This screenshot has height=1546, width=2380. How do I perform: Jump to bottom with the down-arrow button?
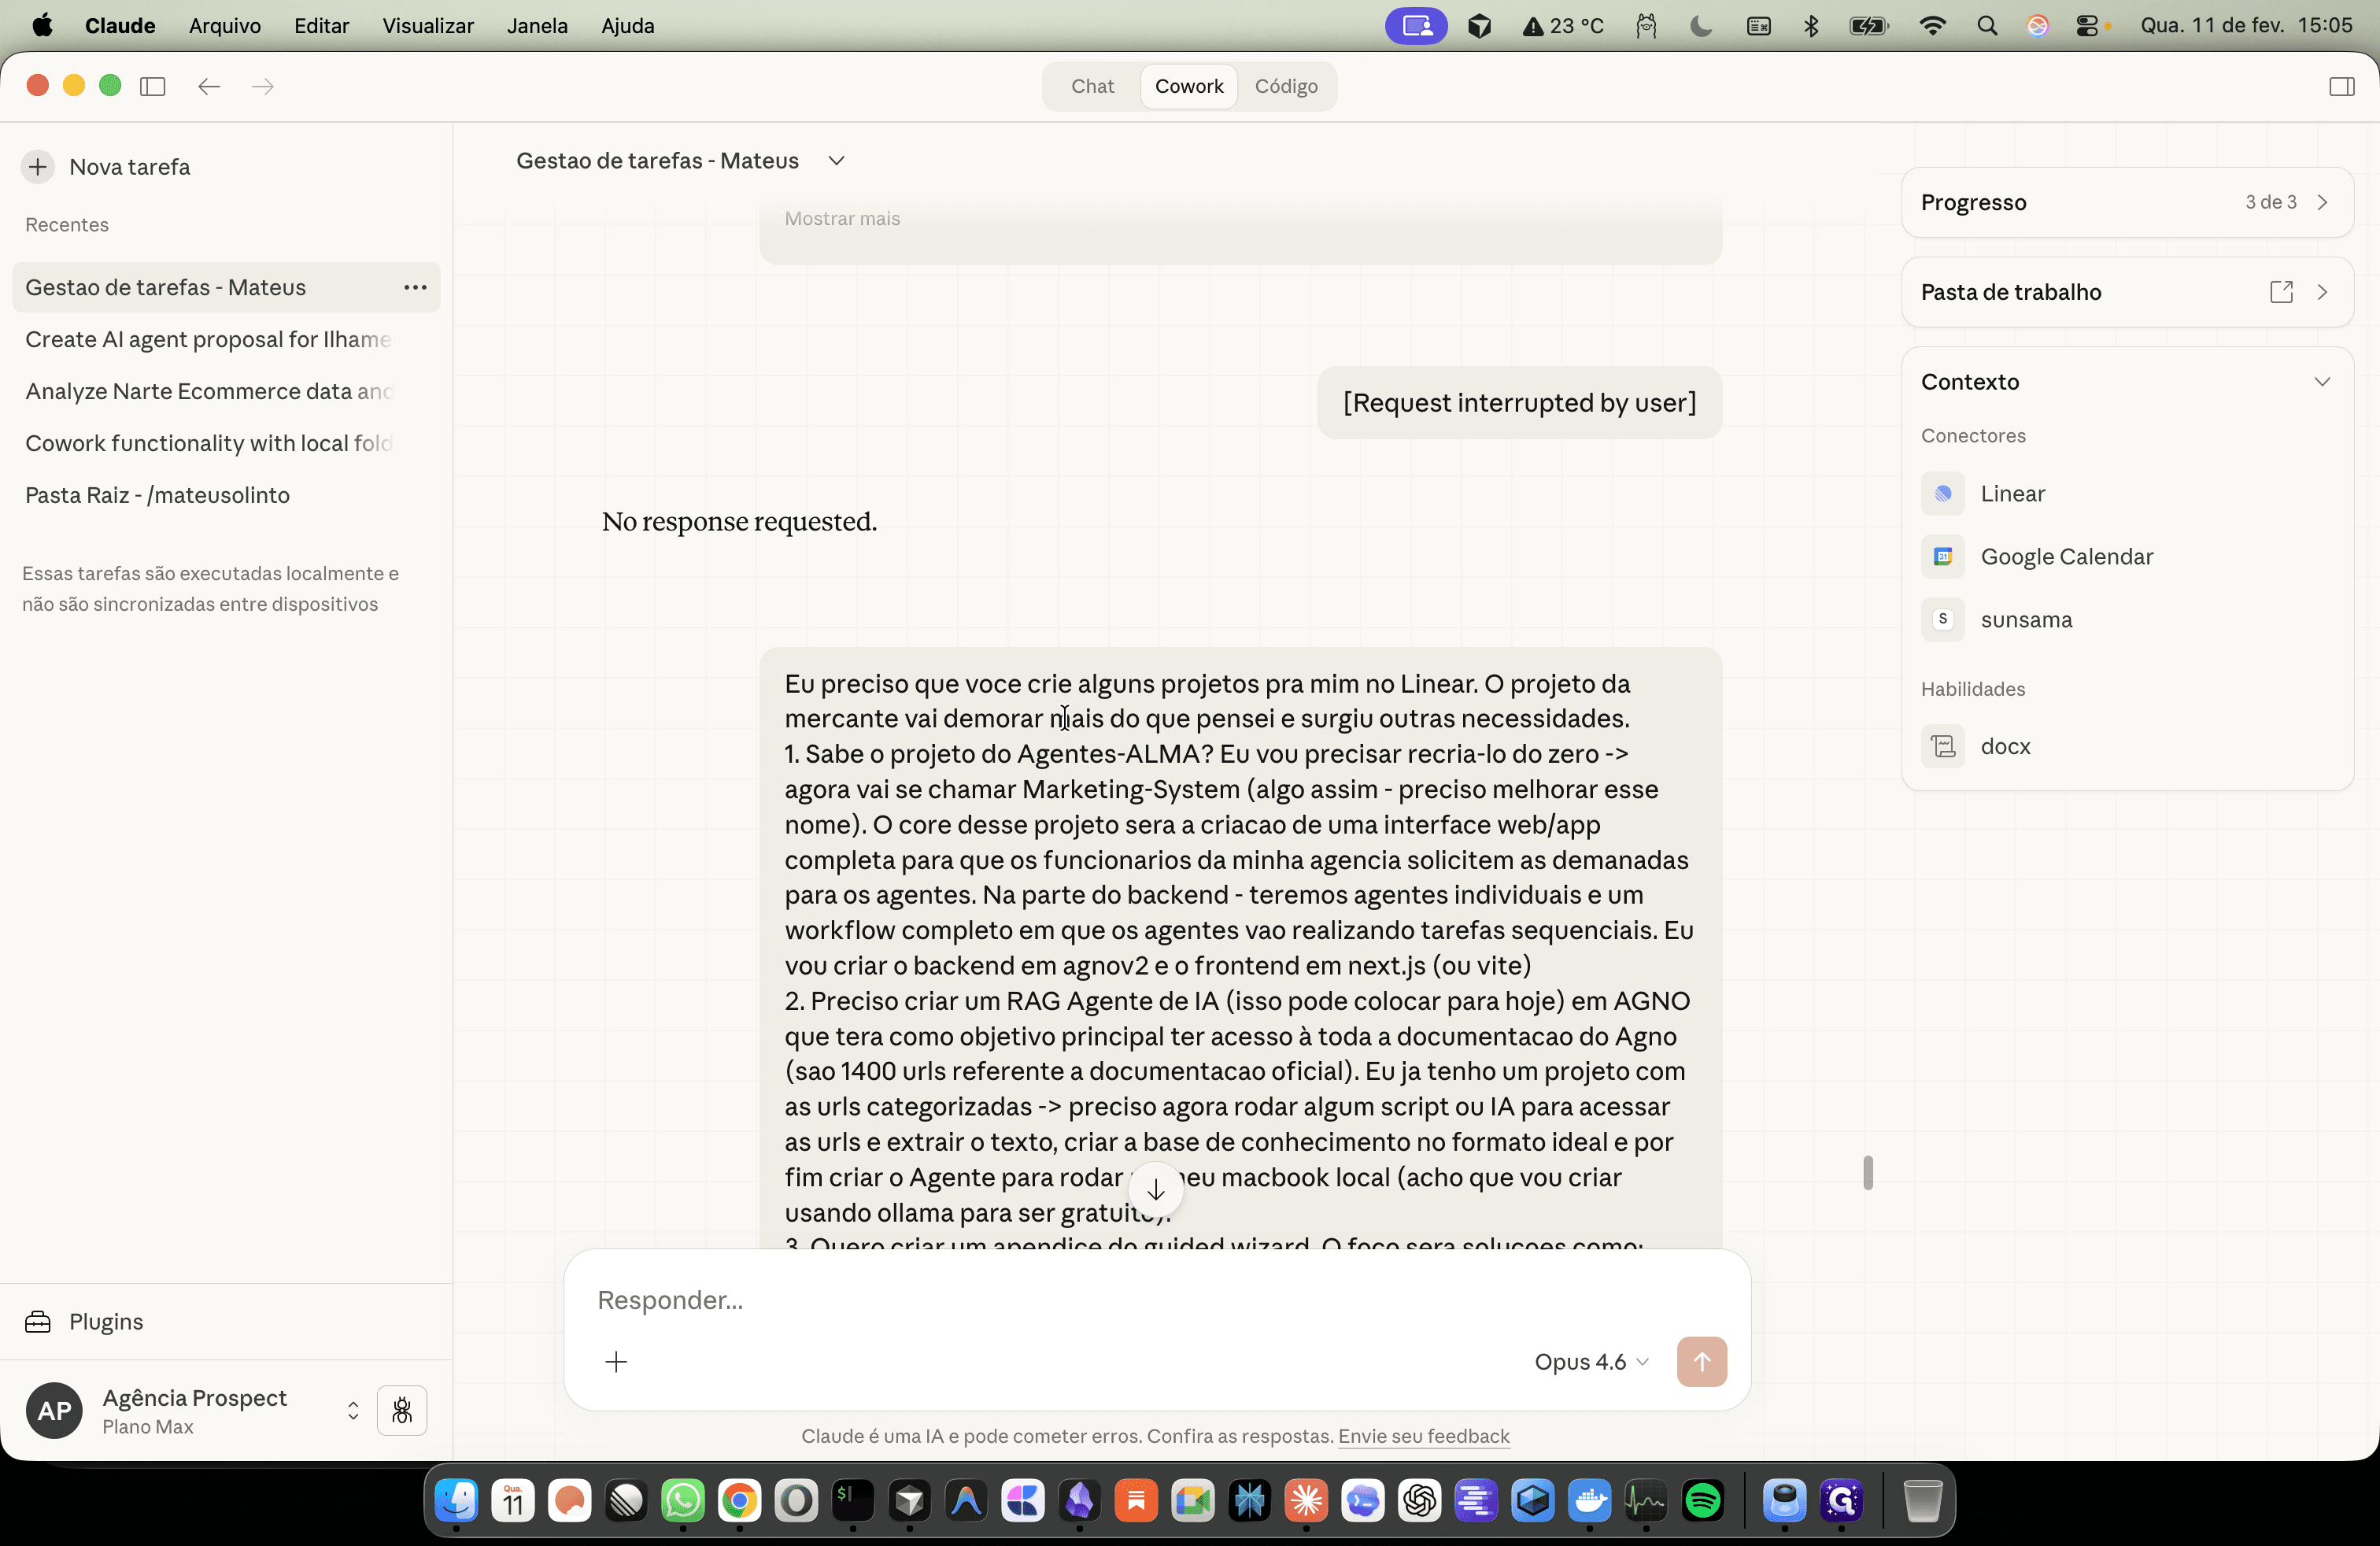(1155, 1189)
